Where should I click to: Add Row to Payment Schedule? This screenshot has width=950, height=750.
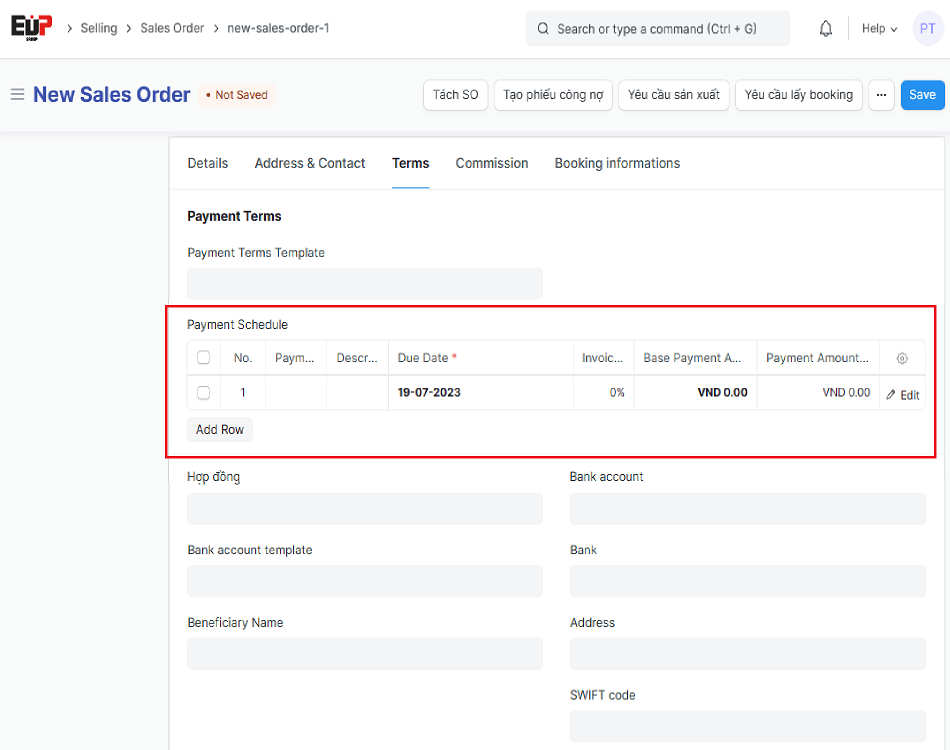pyautogui.click(x=220, y=429)
